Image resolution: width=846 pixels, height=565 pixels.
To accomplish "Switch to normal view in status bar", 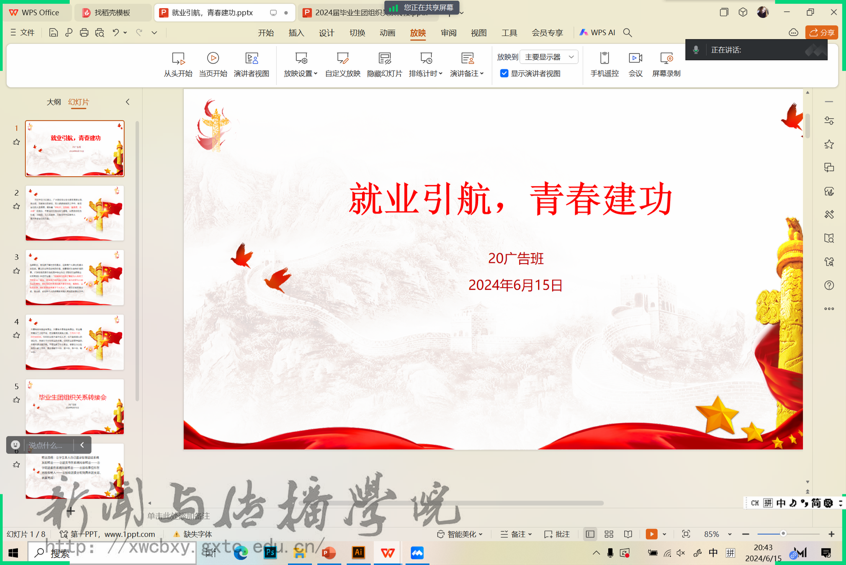I will coord(590,535).
